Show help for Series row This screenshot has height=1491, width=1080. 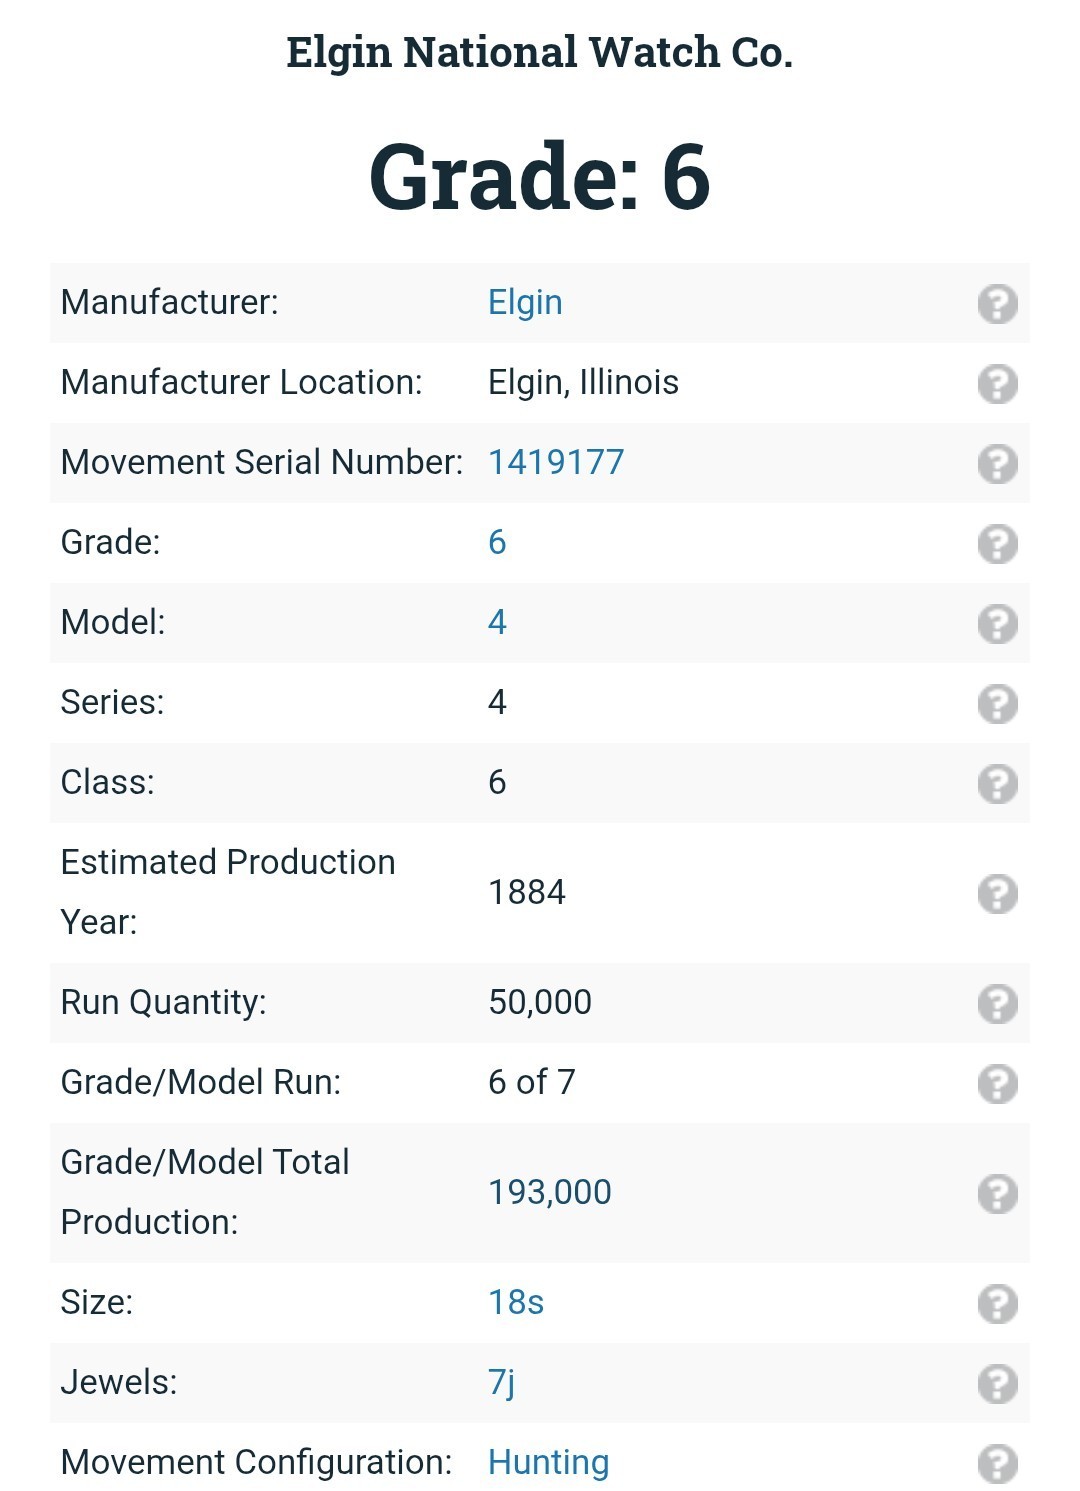point(997,703)
